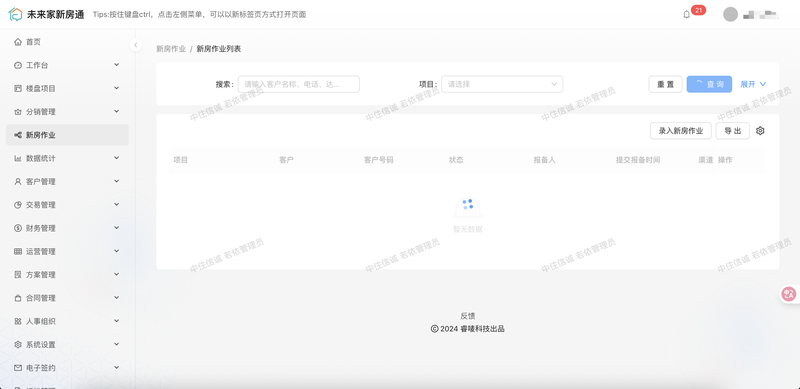Screen dimensions: 800x389
Task: Click 新房作业 breadcrumb link
Action: click(x=171, y=49)
